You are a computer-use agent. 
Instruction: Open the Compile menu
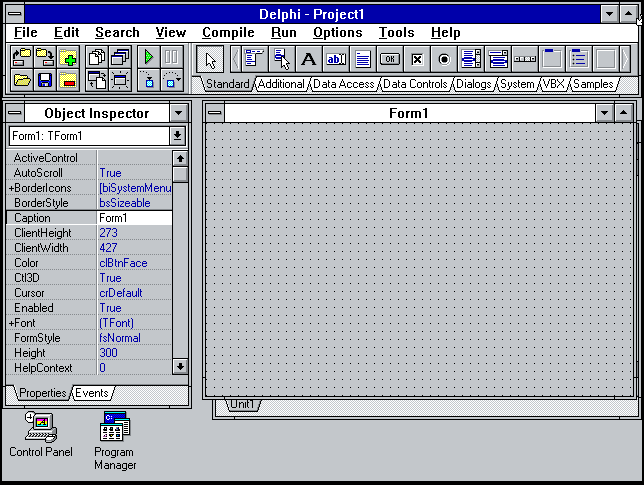click(228, 33)
